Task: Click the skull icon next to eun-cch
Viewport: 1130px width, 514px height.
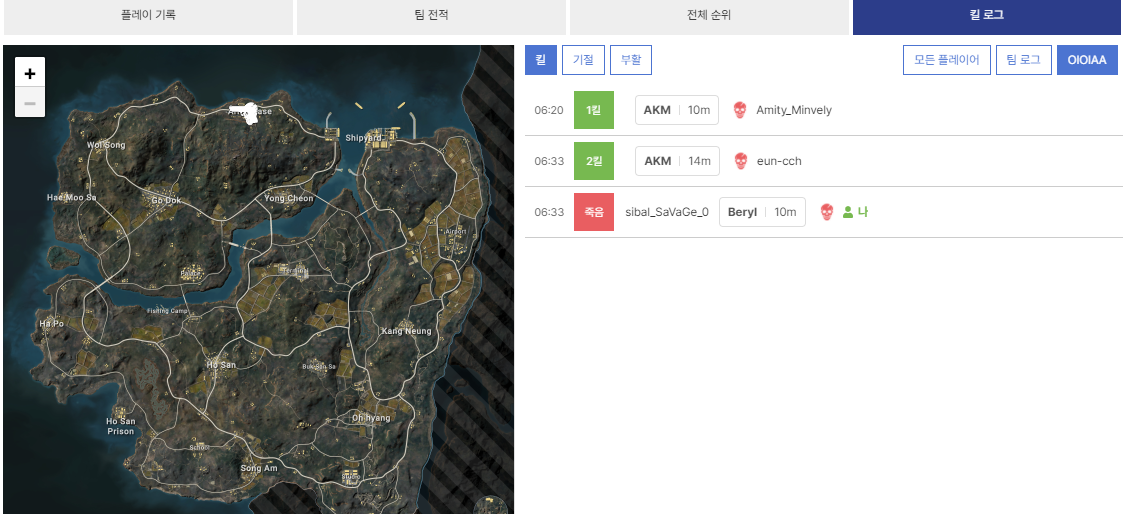Action: coord(740,161)
